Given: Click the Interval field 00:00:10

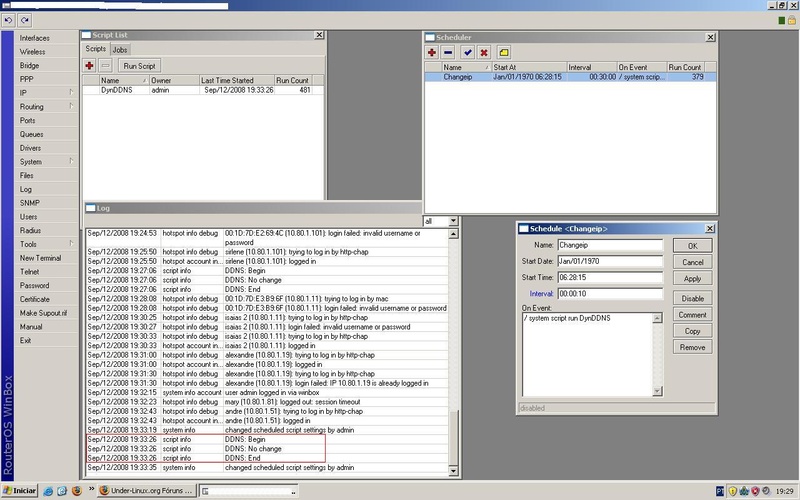Looking at the screenshot, I should pos(610,294).
